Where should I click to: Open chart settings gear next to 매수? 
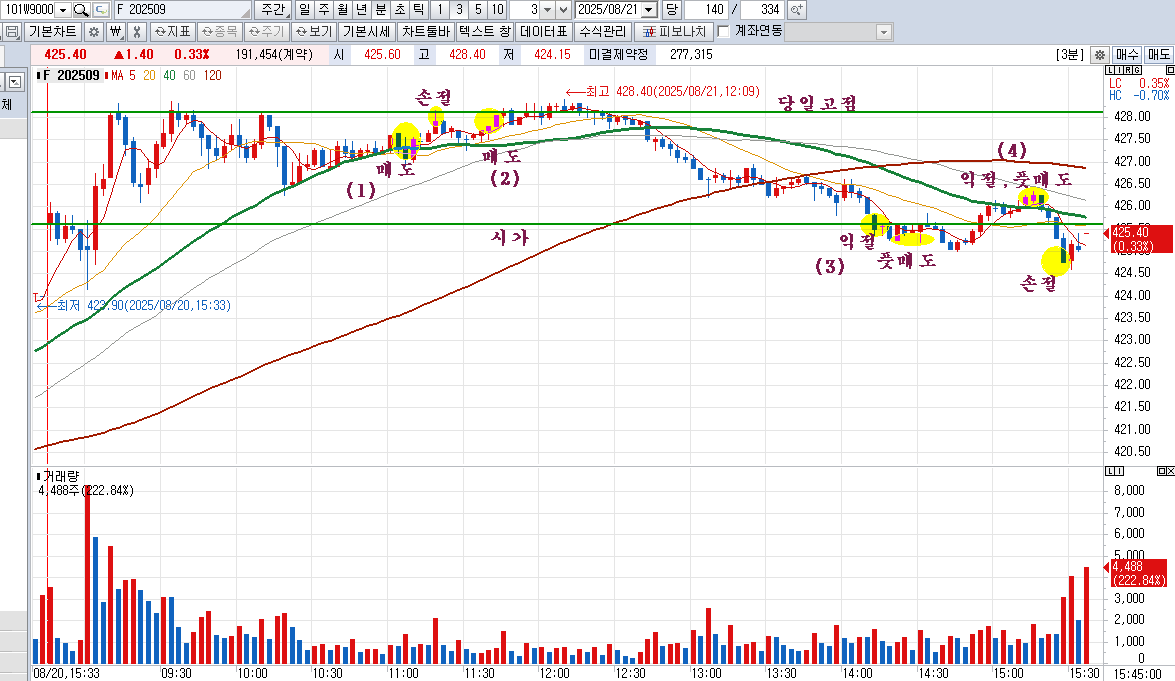click(x=1100, y=55)
